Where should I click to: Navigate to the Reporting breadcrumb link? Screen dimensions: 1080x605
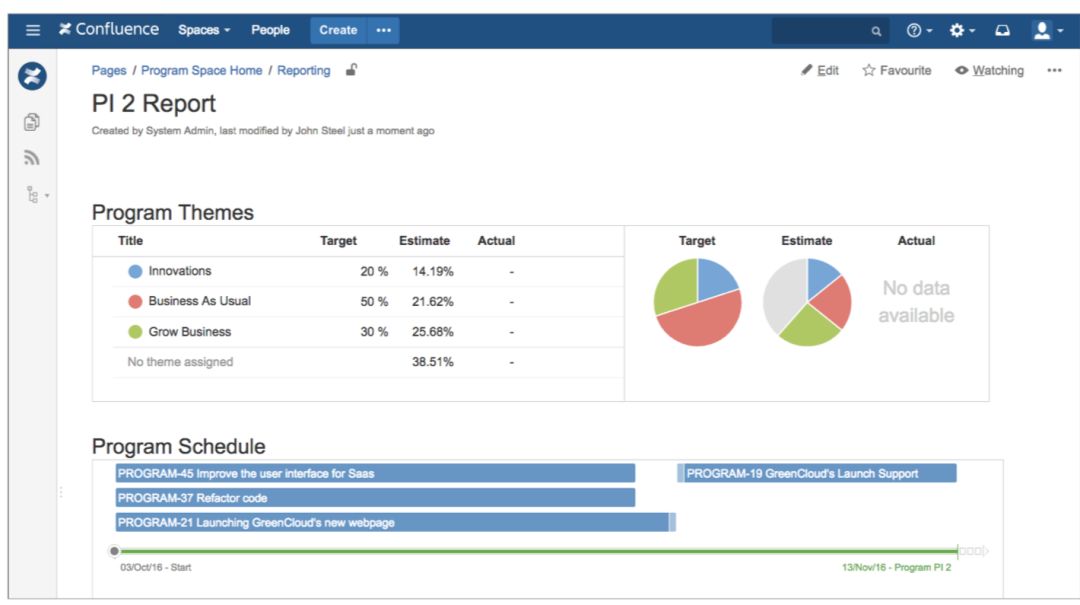[304, 70]
